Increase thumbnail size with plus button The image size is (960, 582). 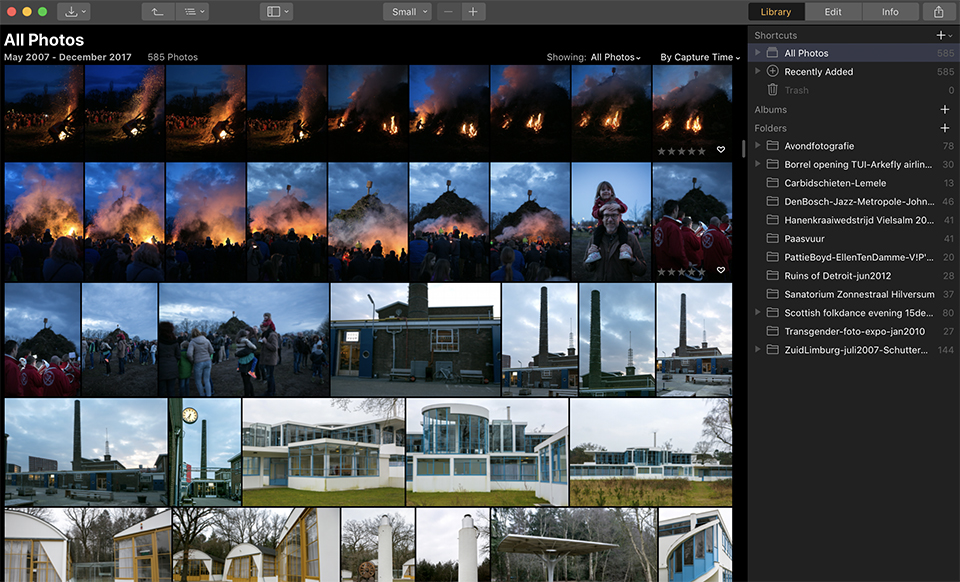473,12
